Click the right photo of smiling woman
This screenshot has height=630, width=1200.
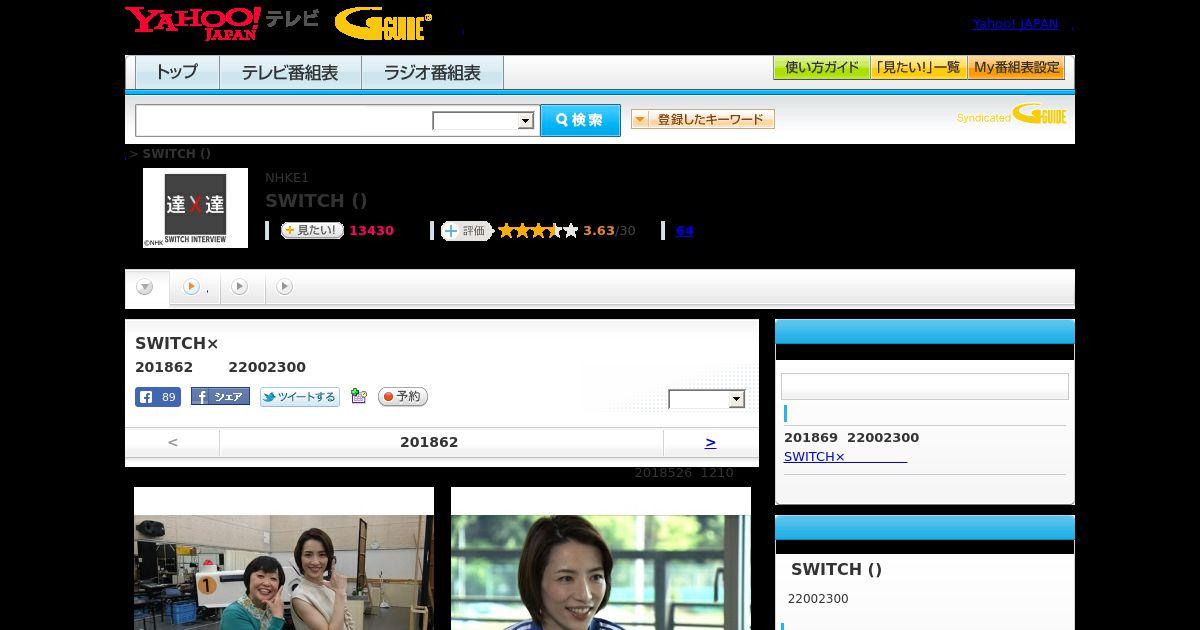coord(601,572)
